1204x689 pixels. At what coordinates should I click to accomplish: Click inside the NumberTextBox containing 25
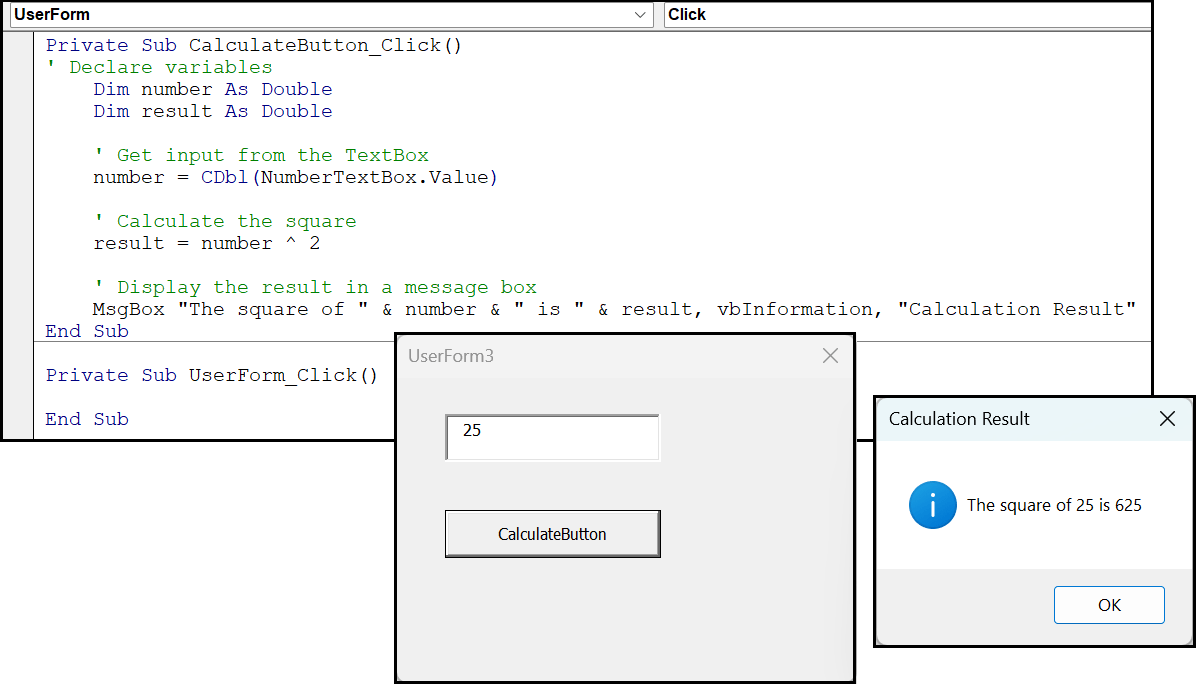pos(552,437)
